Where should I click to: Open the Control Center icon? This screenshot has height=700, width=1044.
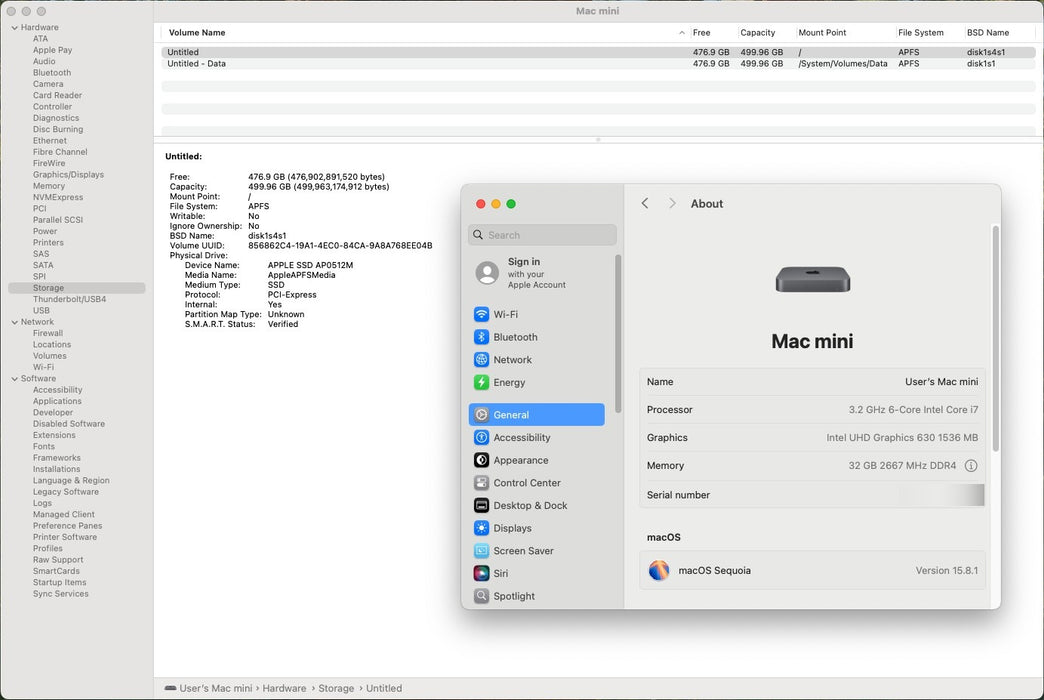(x=481, y=483)
